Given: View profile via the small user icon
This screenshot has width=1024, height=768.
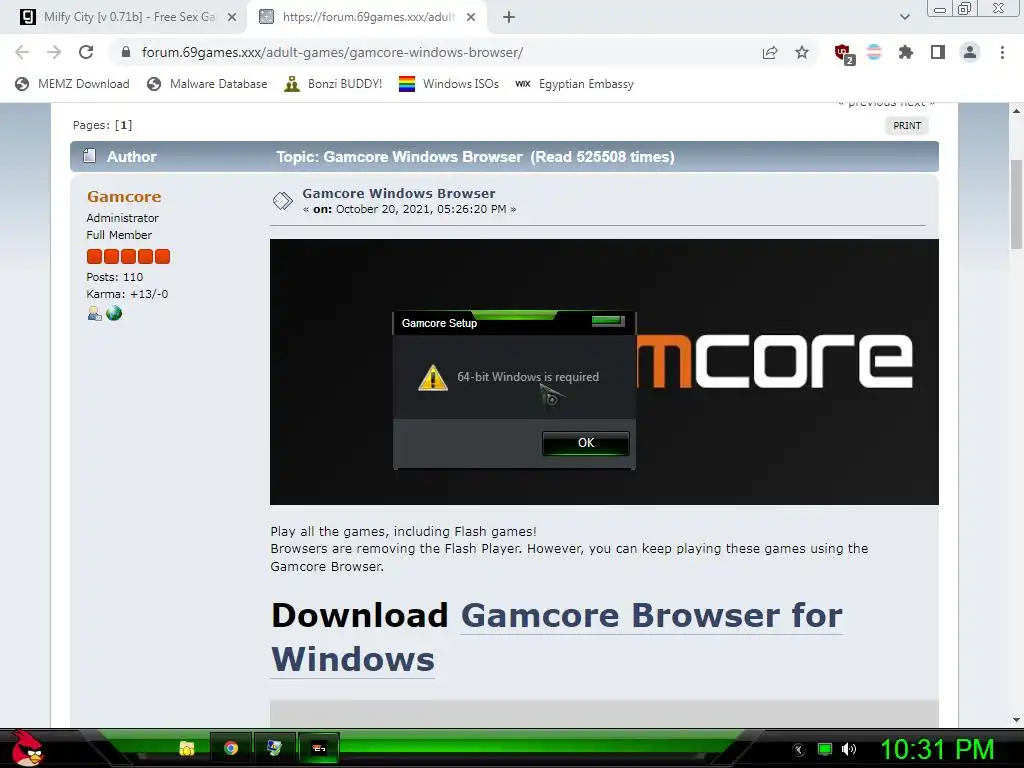Looking at the screenshot, I should 95,313.
